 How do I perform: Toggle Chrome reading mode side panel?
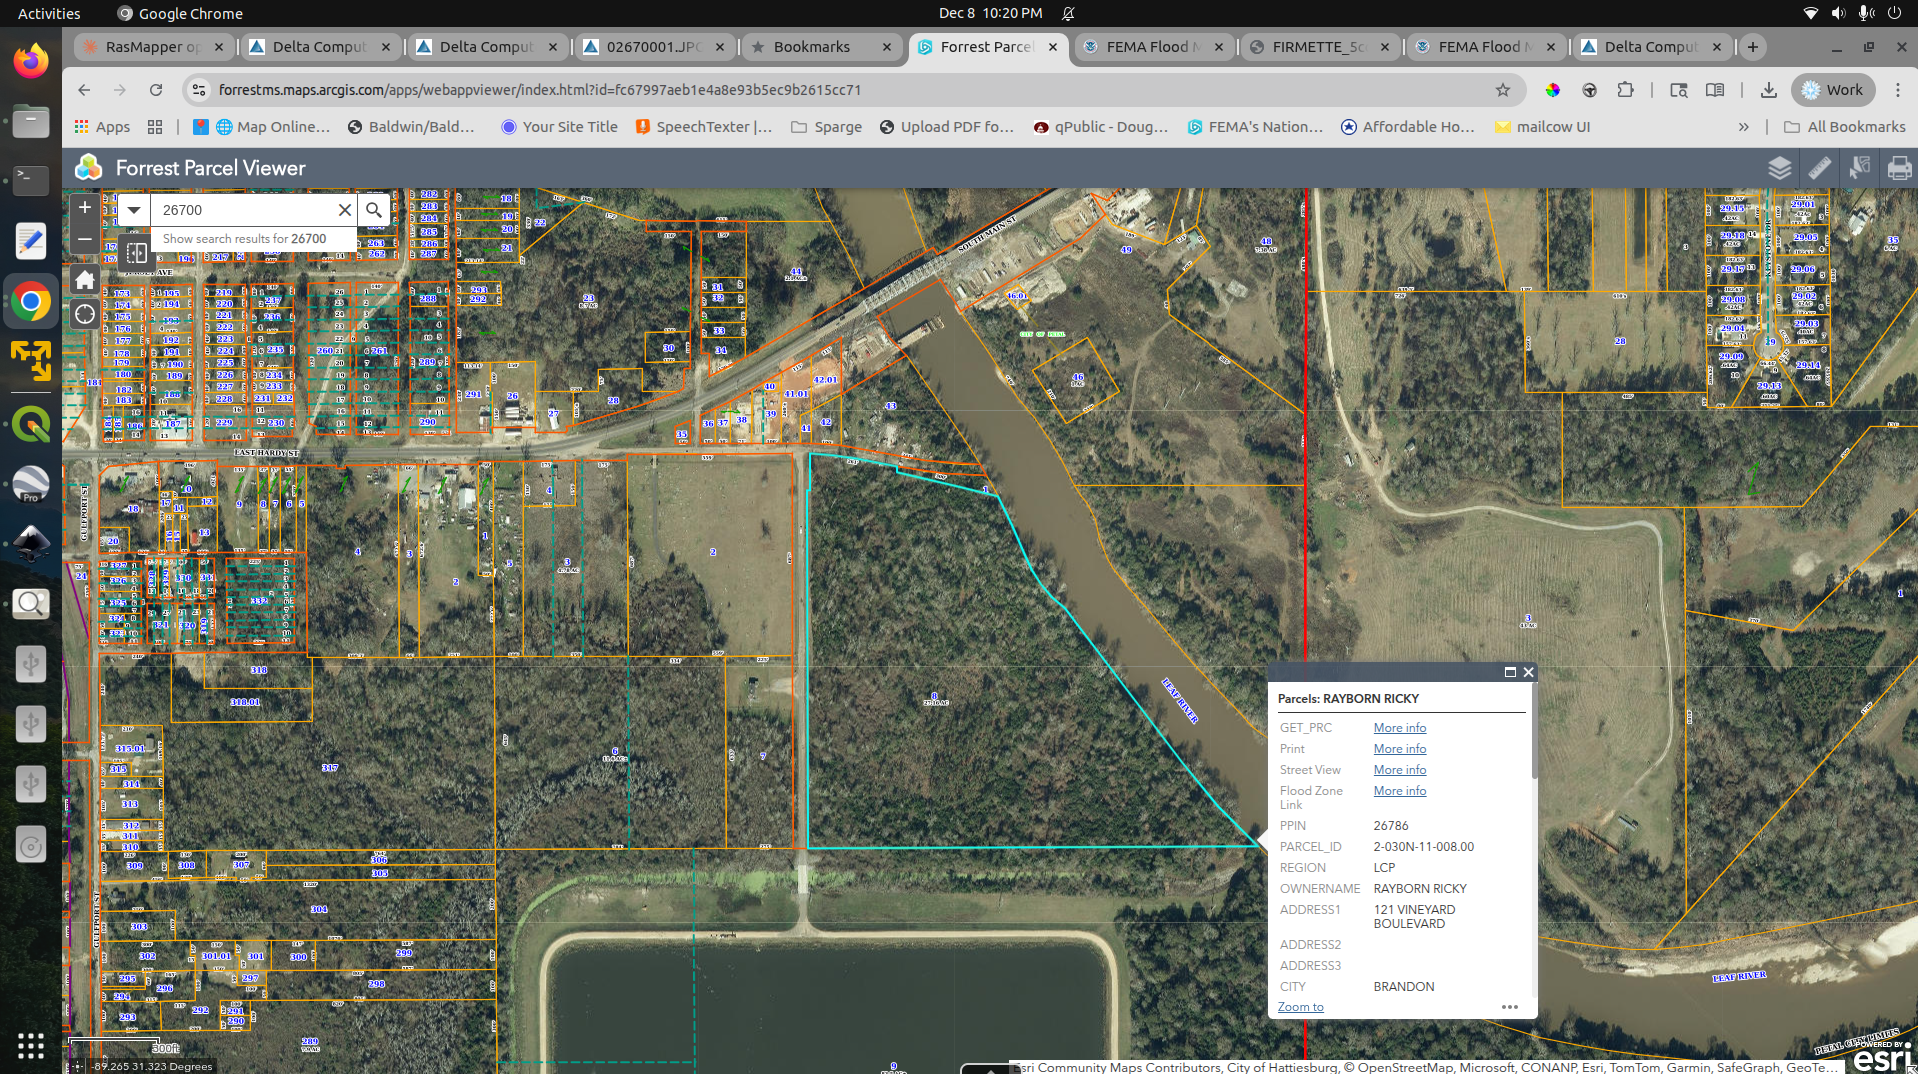[1715, 90]
